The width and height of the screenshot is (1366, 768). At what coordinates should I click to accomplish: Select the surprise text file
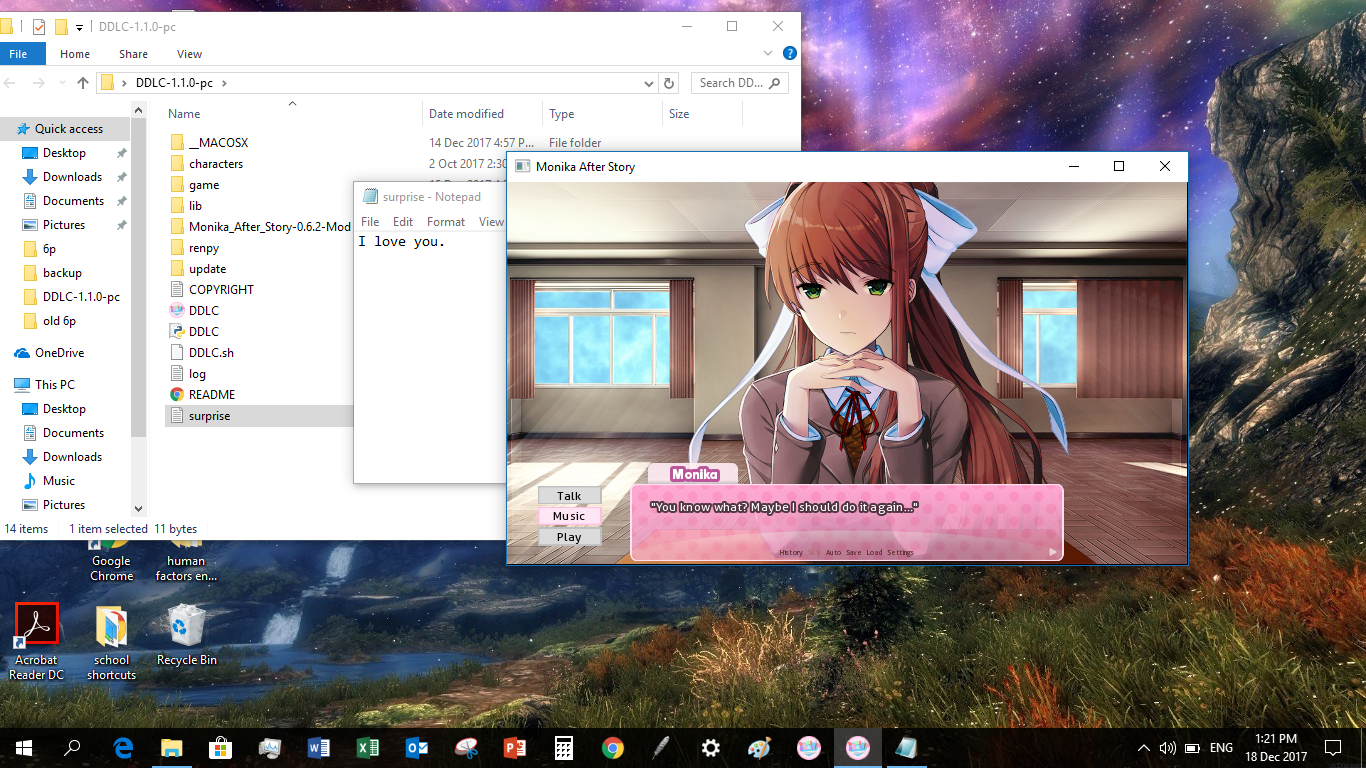click(209, 416)
